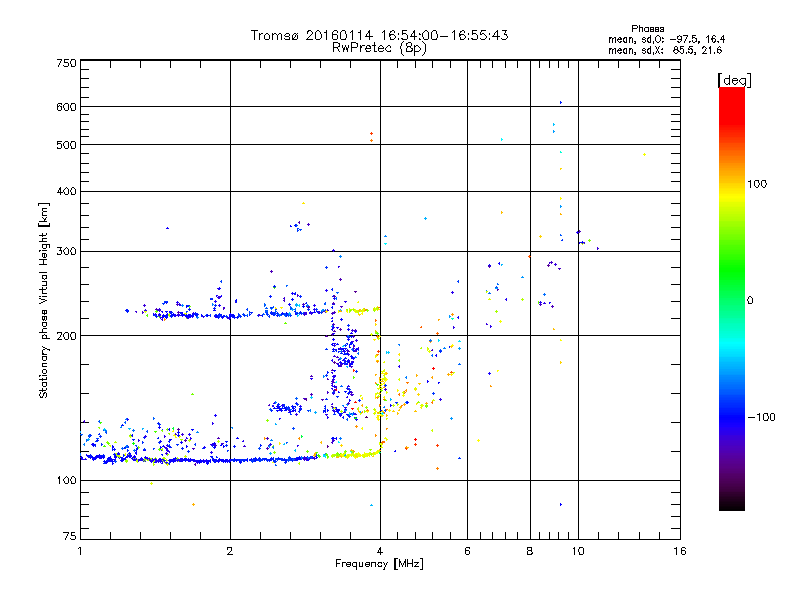Click the rainbow phase colorbar

[x=732, y=298]
